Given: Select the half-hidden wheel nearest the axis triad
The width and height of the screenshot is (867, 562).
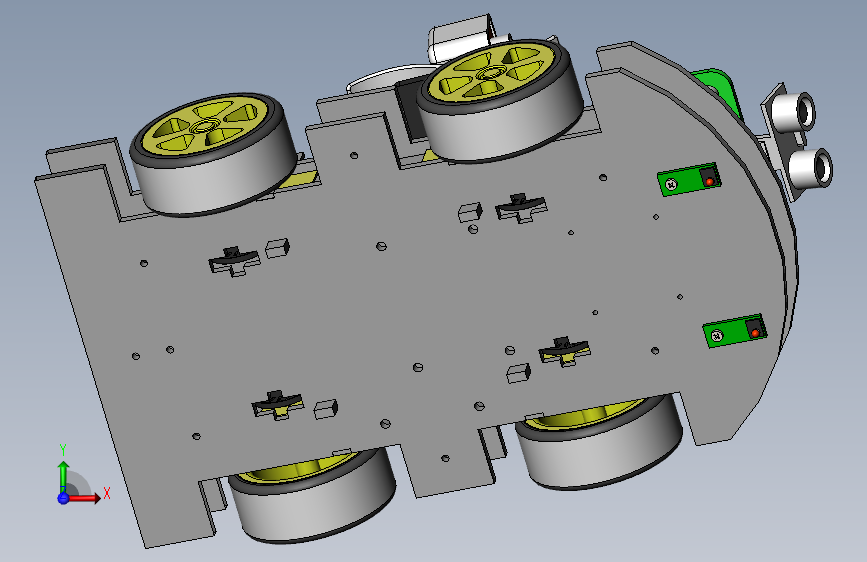Looking at the screenshot, I should point(312,496).
